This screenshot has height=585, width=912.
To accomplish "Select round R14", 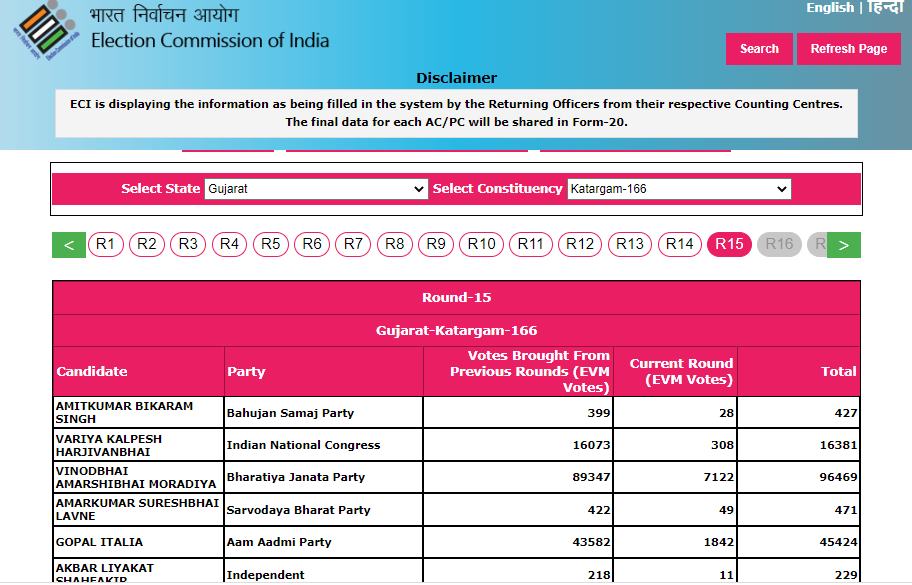I will pyautogui.click(x=679, y=244).
